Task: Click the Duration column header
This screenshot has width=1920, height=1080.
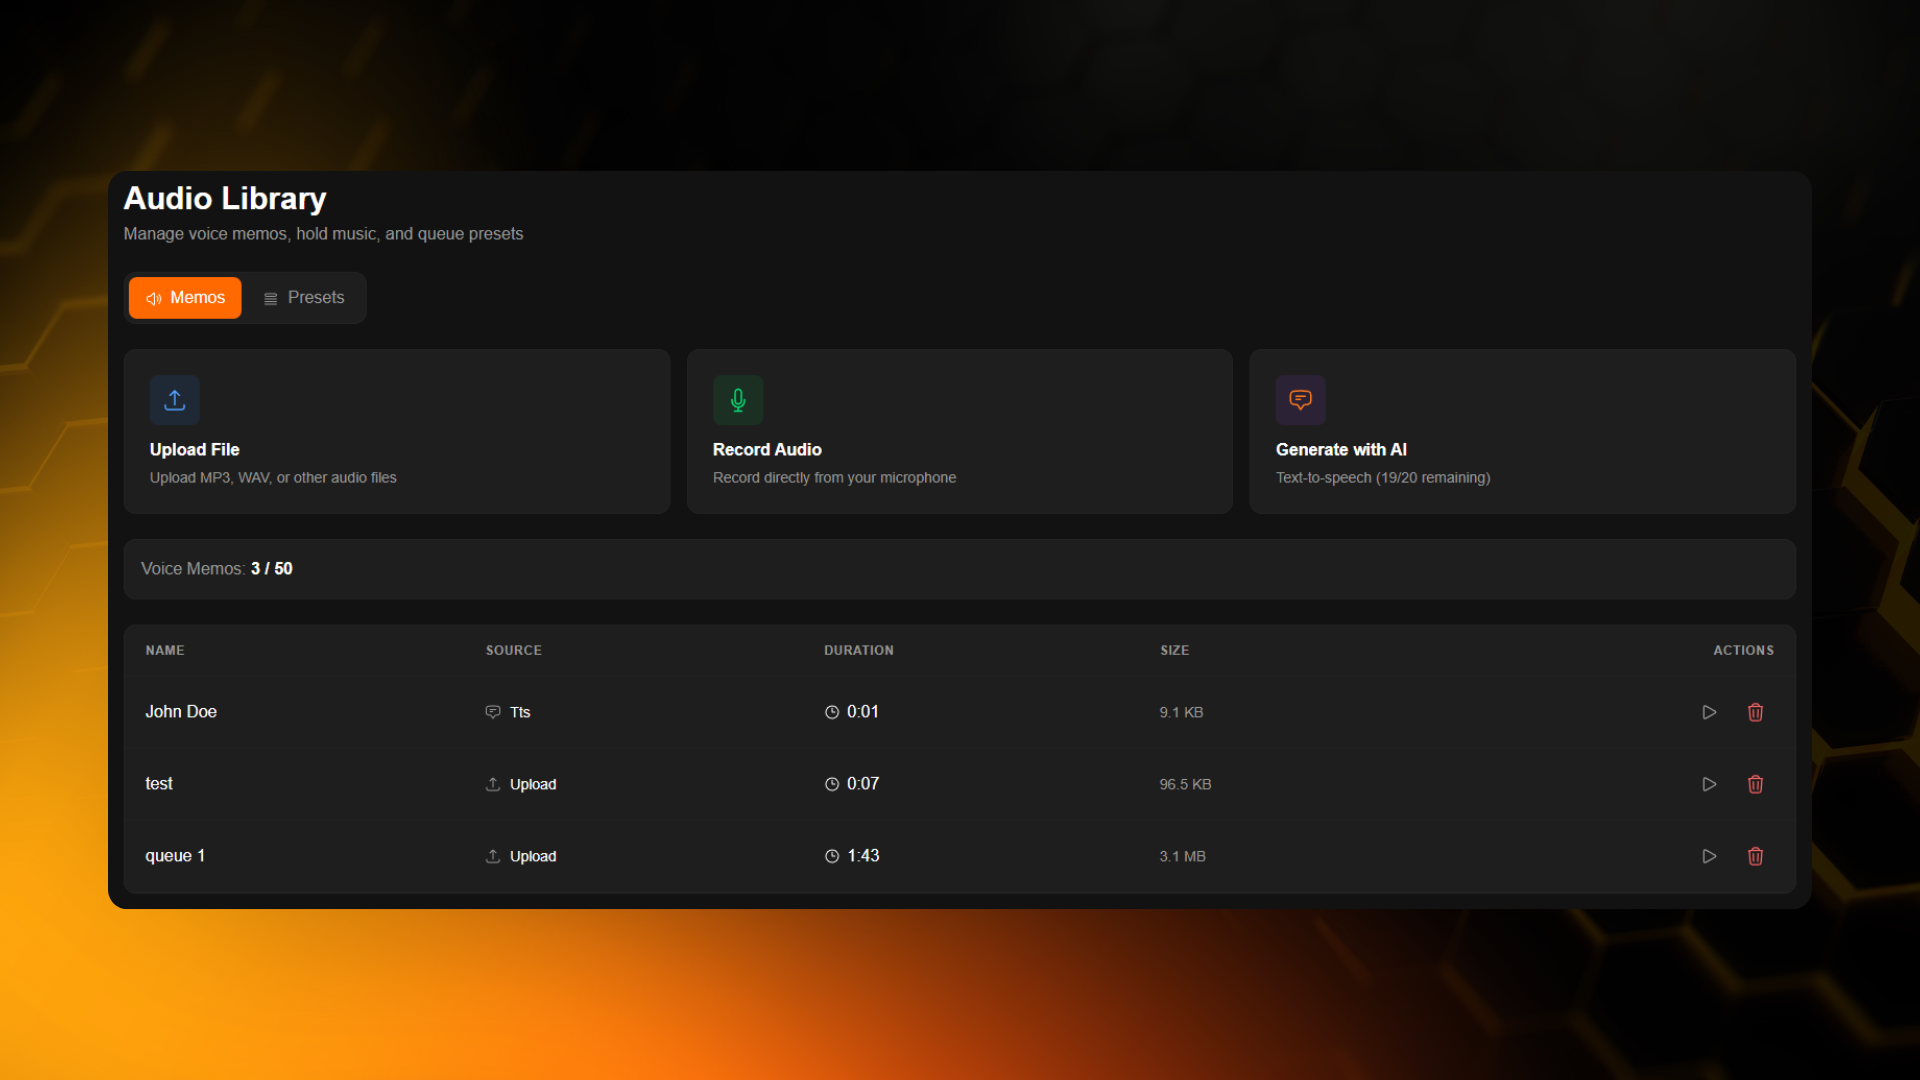Action: point(858,650)
